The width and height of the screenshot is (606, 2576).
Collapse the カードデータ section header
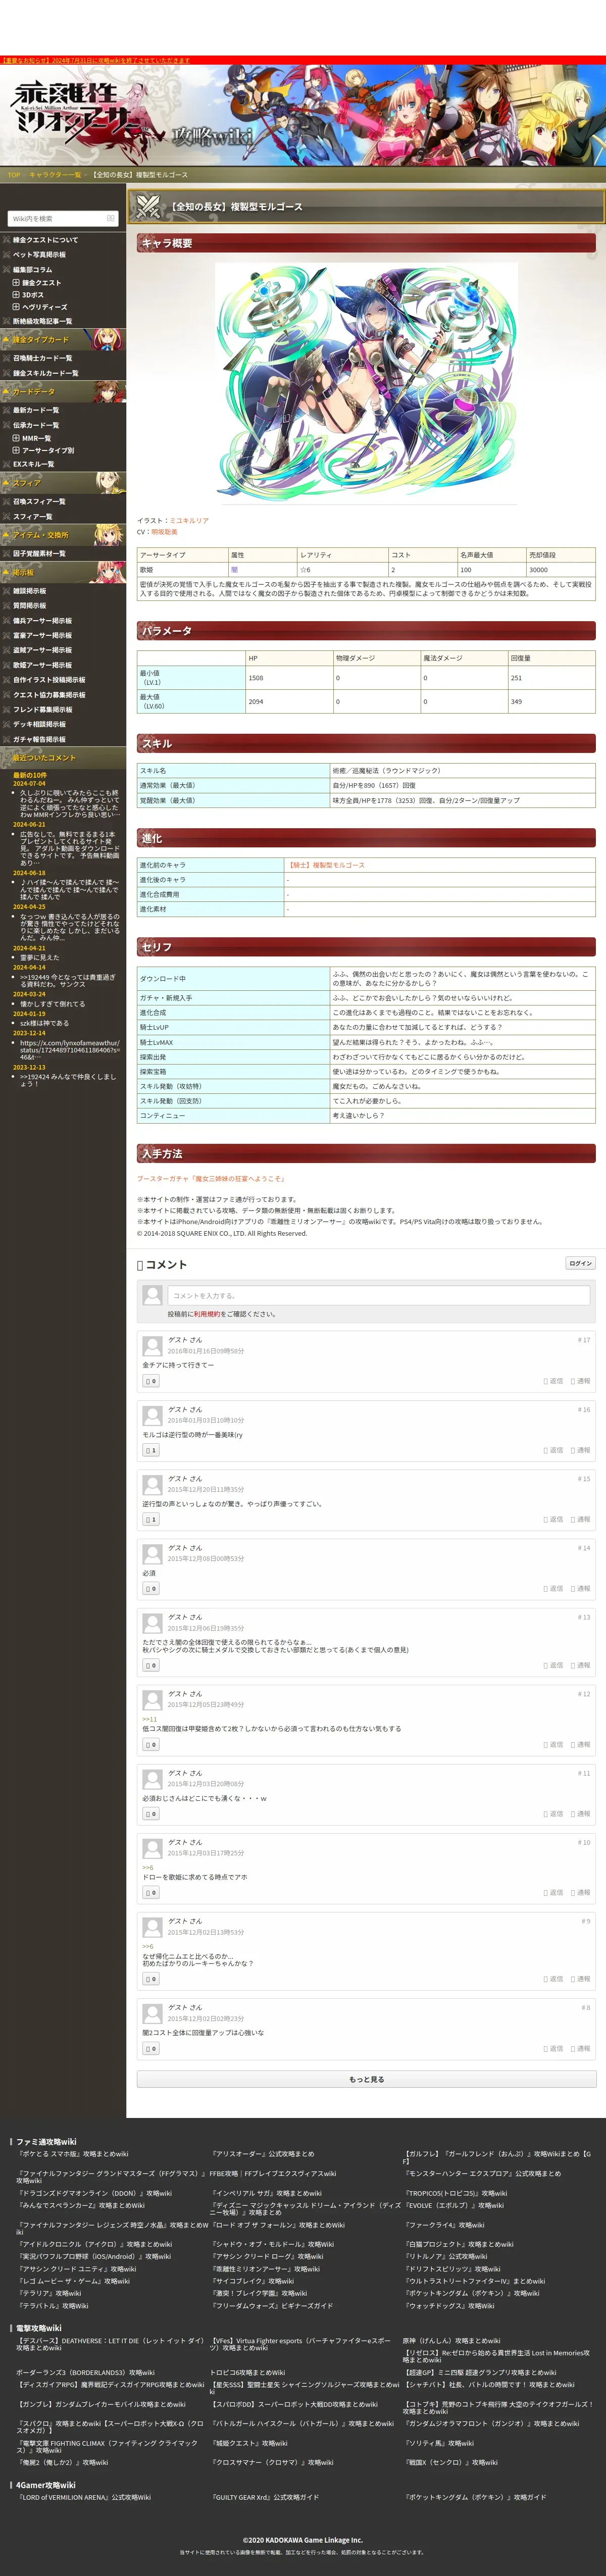63,391
